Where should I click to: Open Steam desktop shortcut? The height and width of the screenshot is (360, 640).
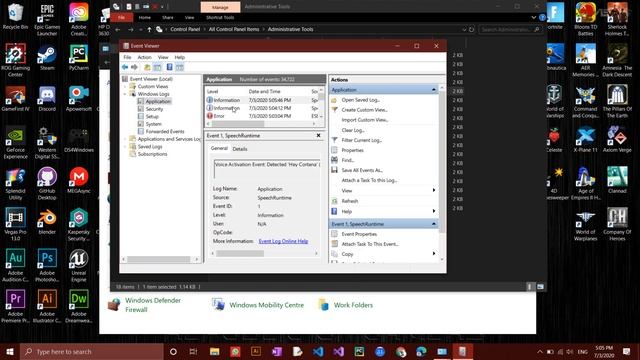[47, 58]
